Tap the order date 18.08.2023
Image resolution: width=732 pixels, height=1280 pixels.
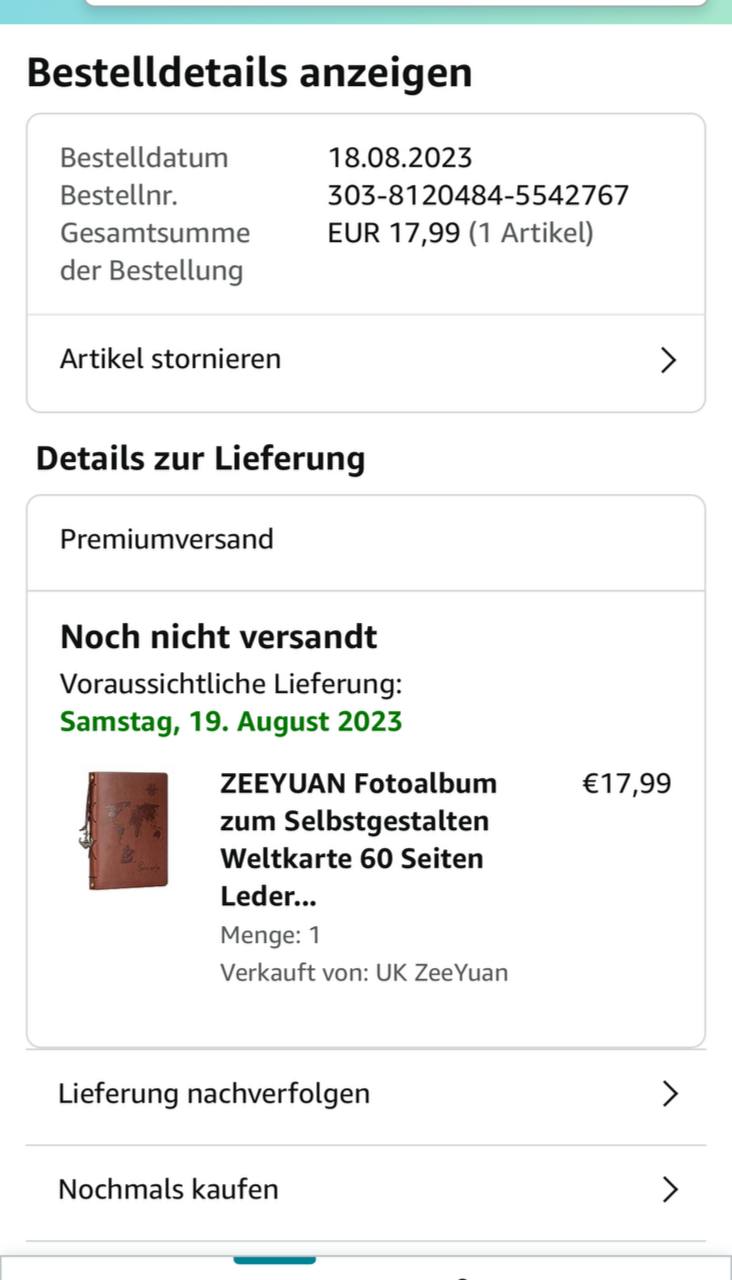pos(400,158)
